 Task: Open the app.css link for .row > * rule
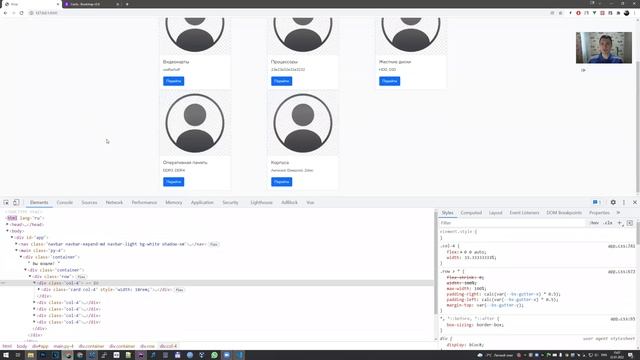click(621, 271)
